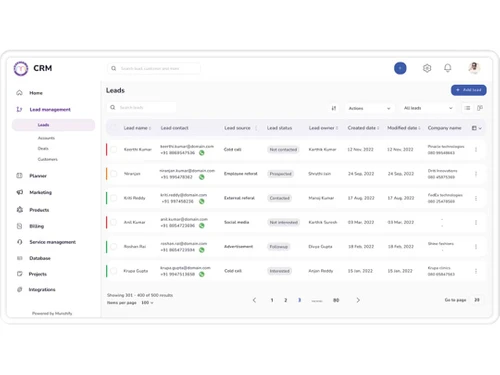Click WhatsApp icon in Keerthi Kumar row
The width and height of the screenshot is (500, 375).
(202, 153)
